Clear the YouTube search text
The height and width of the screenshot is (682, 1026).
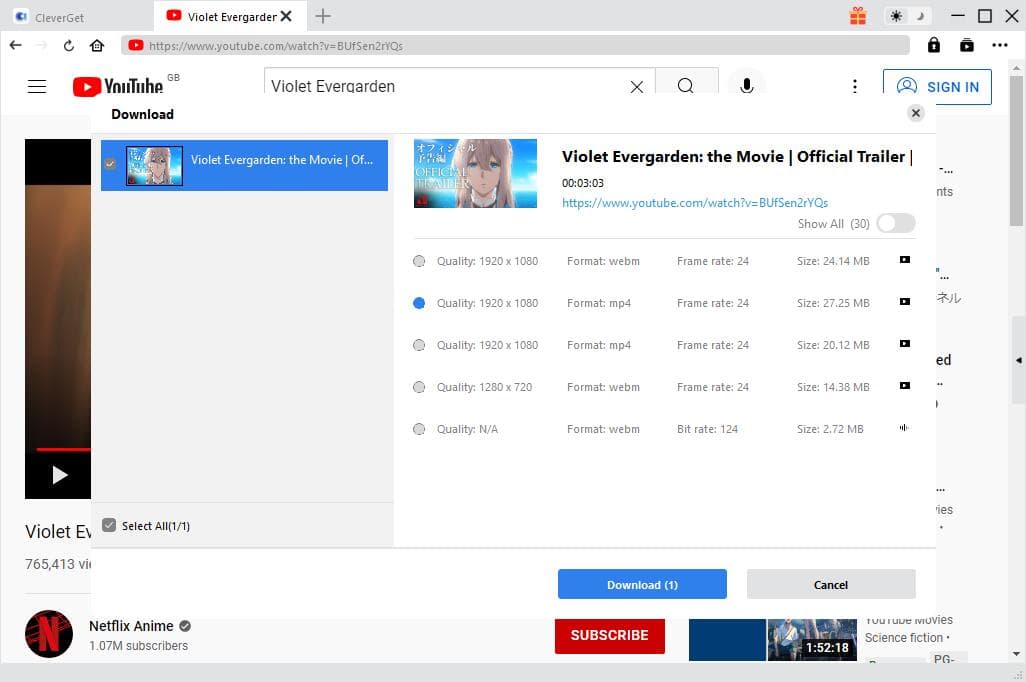(636, 87)
